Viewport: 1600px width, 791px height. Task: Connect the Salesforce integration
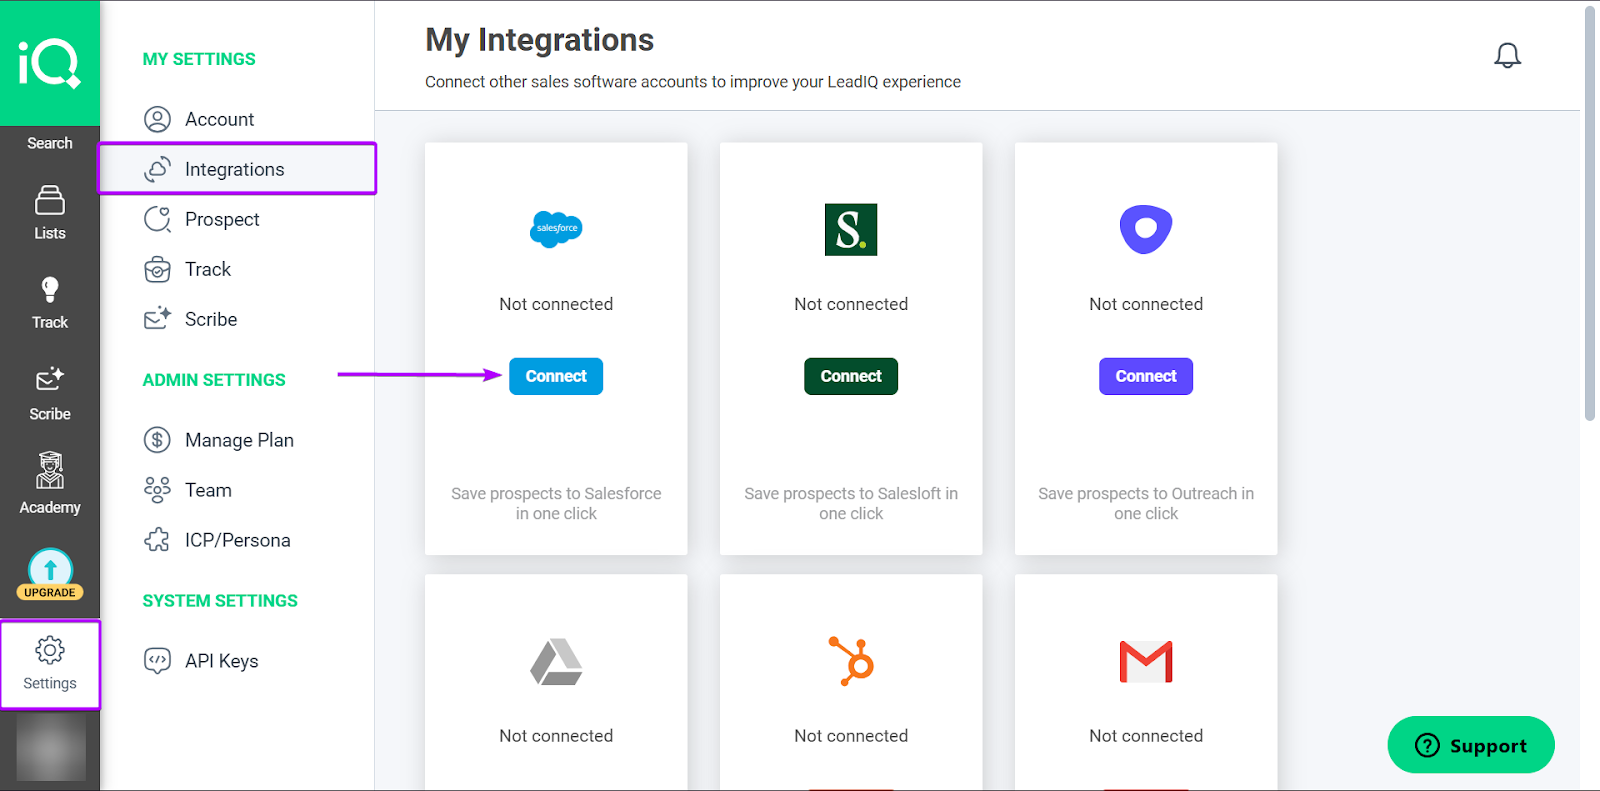[x=556, y=376]
